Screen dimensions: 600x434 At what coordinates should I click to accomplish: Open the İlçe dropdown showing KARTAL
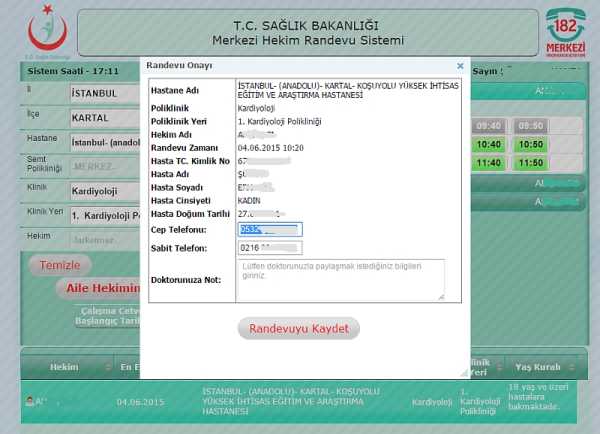coord(105,118)
